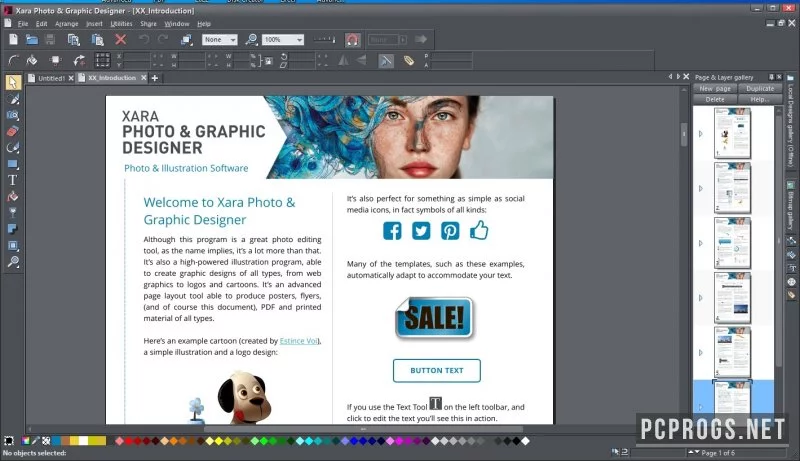Close the Untitled1 tab
Screen dimensions: 800x461
click(71, 78)
